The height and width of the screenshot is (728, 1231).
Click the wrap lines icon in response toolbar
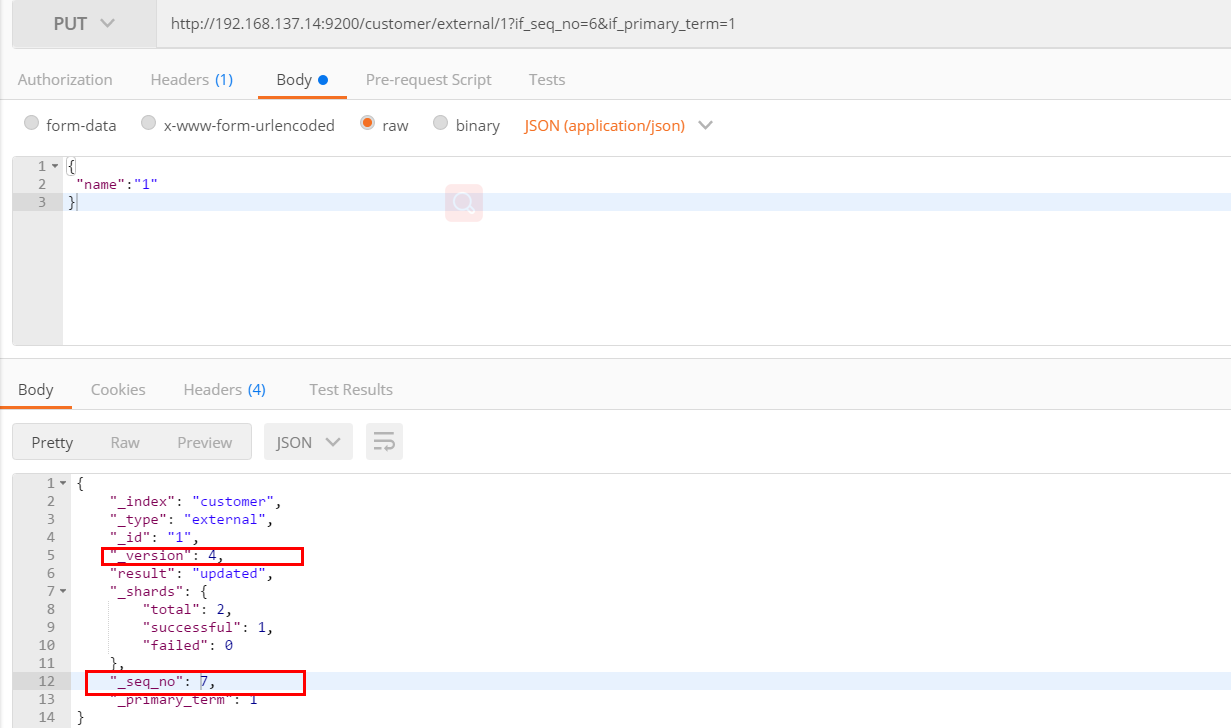384,442
